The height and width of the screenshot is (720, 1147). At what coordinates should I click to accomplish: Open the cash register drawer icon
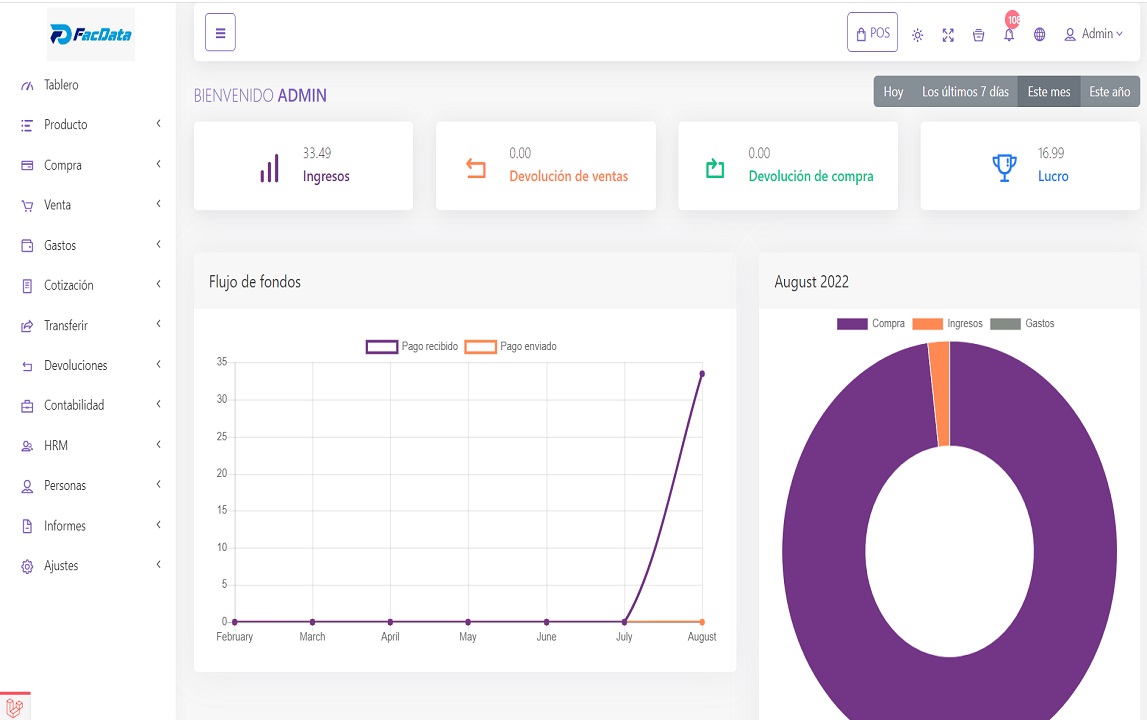[x=978, y=34]
